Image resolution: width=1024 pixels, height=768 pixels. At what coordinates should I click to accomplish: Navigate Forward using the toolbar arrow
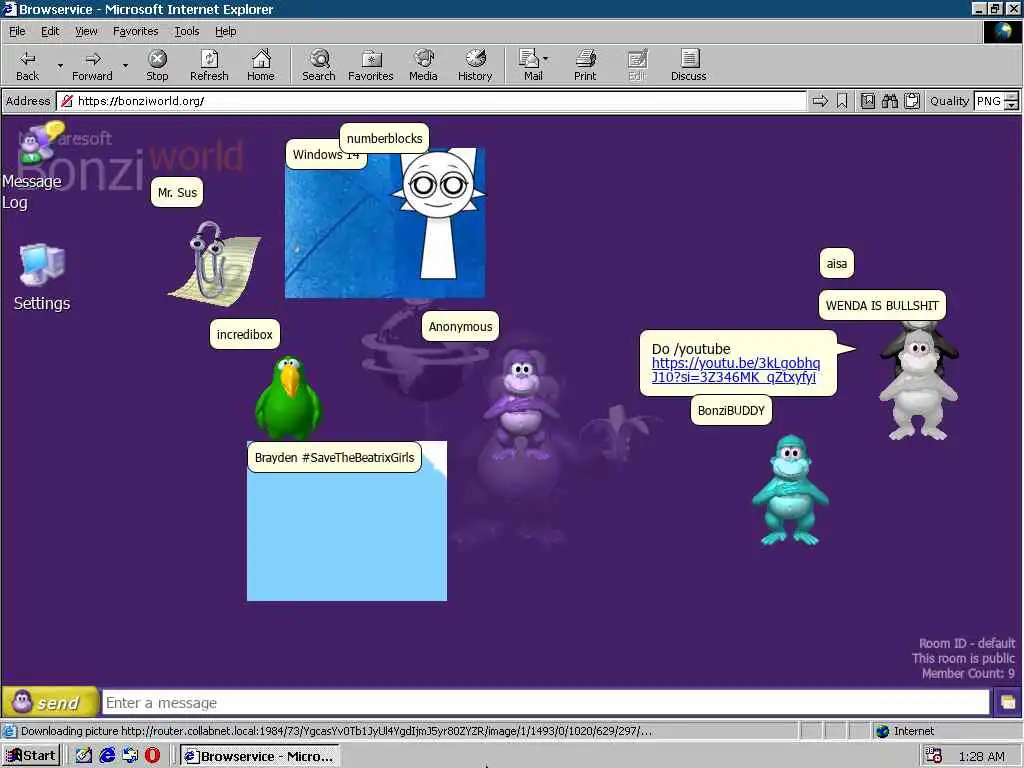pos(92,65)
